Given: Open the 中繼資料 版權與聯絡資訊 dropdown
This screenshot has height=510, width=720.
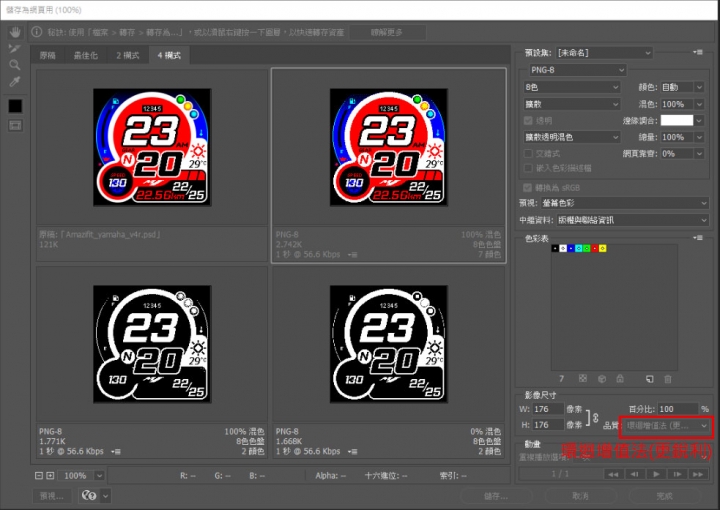Looking at the screenshot, I should tap(632, 220).
